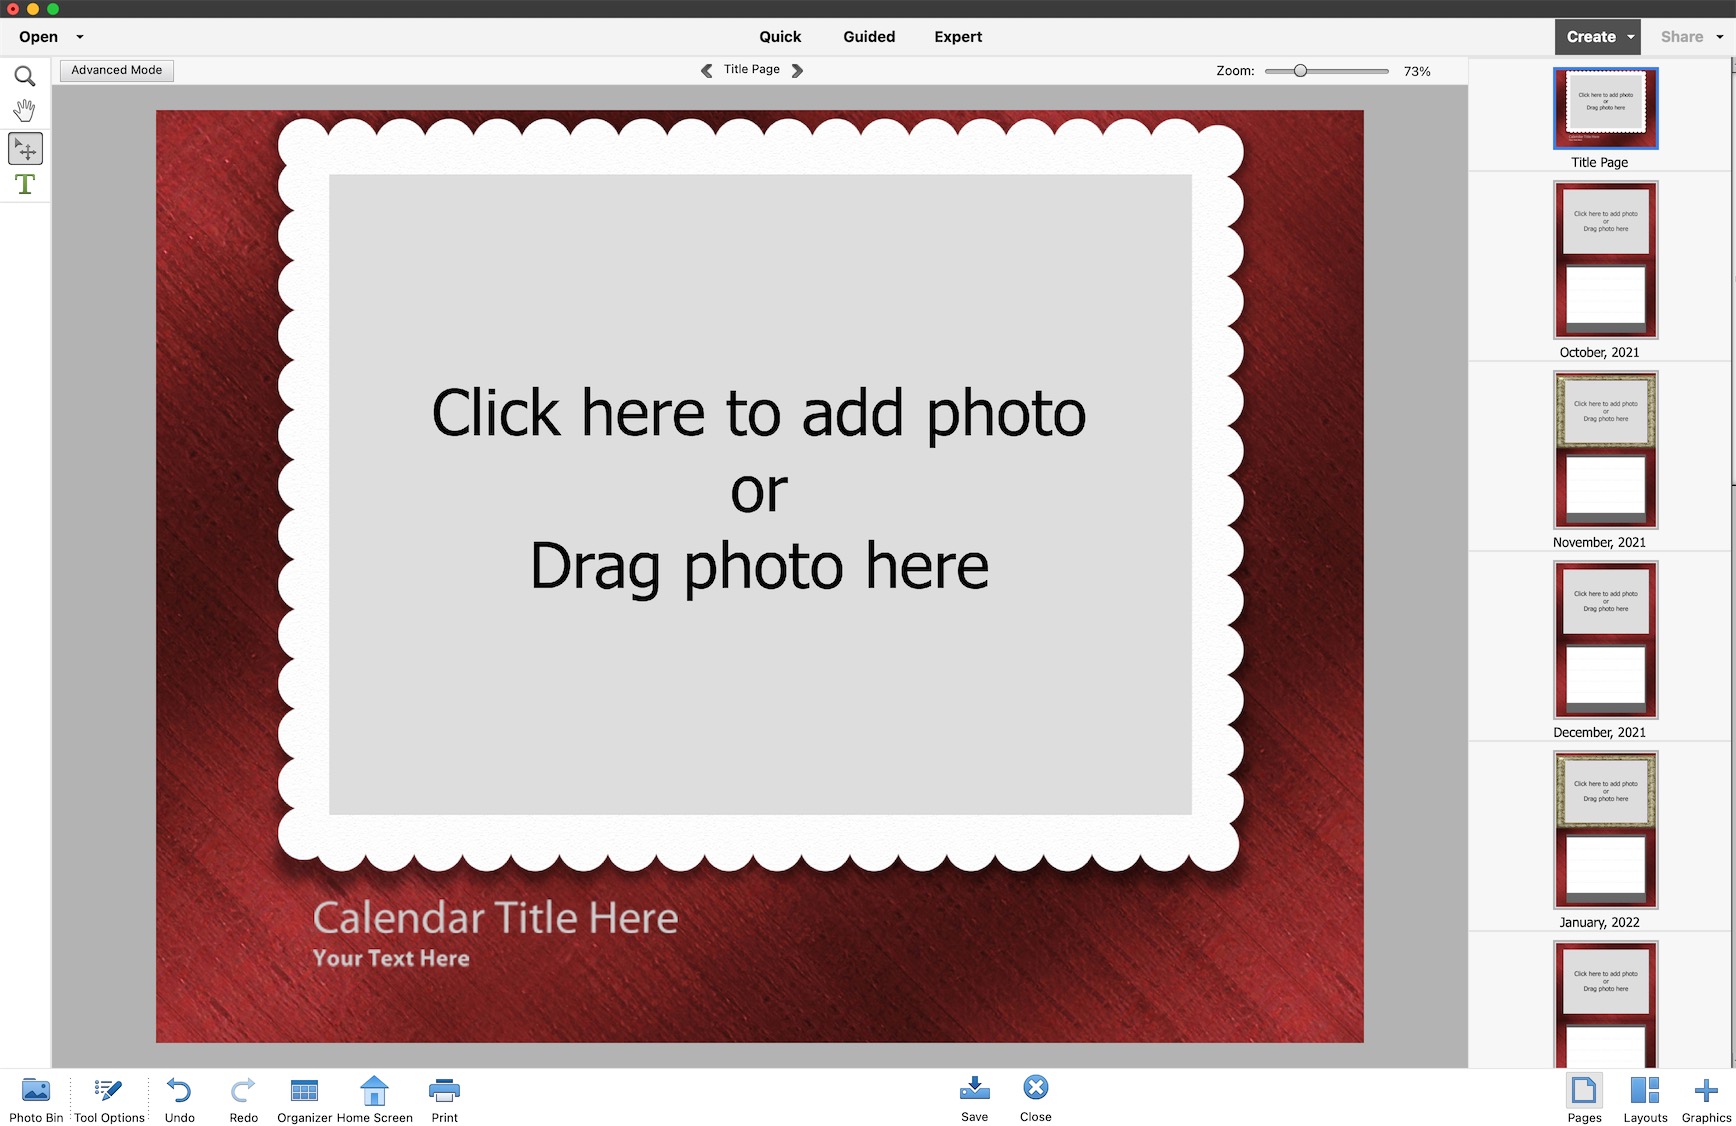Select the January, 2022 page thumbnail
This screenshot has width=1736, height=1126.
pyautogui.click(x=1605, y=830)
